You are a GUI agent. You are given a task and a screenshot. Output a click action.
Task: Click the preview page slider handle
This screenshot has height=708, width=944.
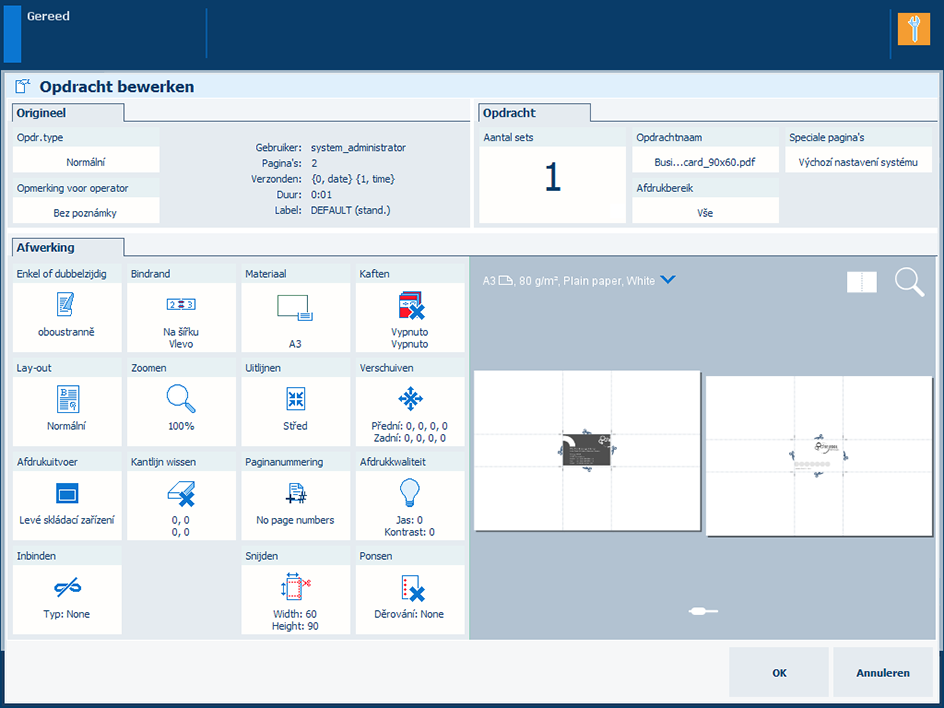tap(703, 610)
